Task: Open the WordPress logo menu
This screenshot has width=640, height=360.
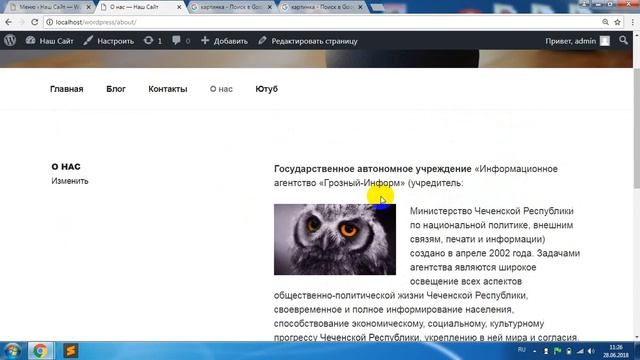Action: [x=10, y=40]
